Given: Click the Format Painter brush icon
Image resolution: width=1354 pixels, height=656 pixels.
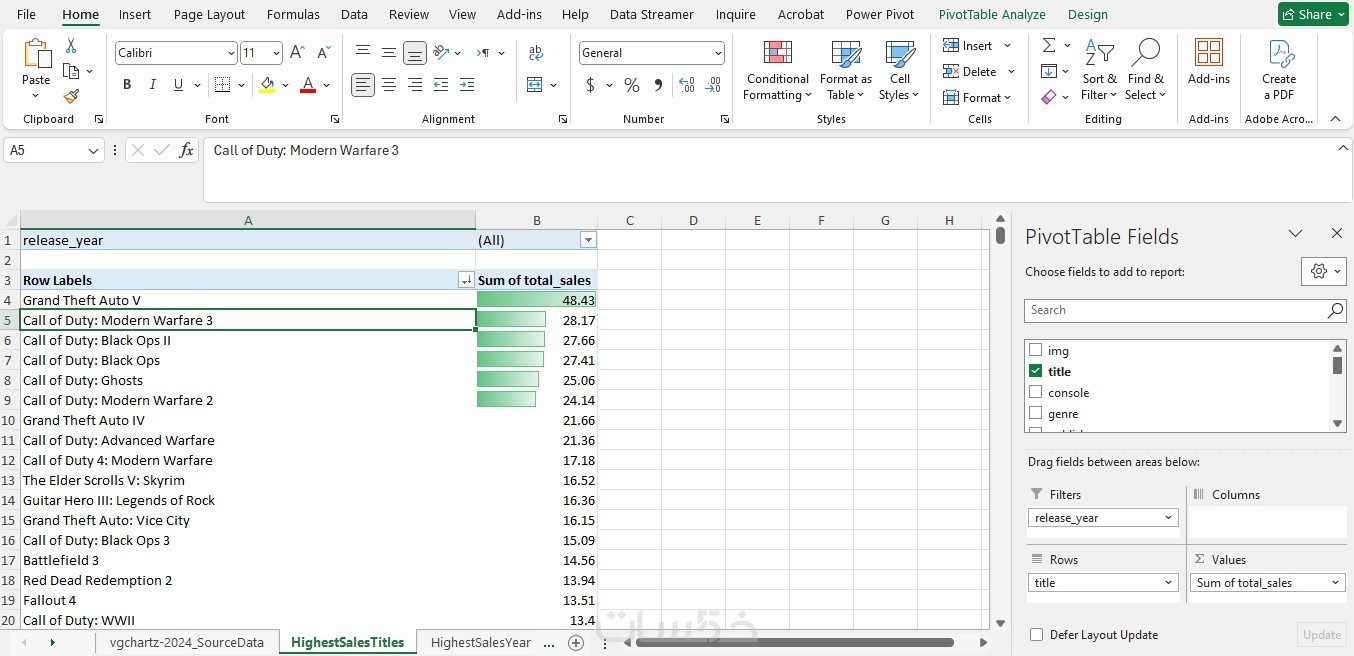Looking at the screenshot, I should pos(70,96).
